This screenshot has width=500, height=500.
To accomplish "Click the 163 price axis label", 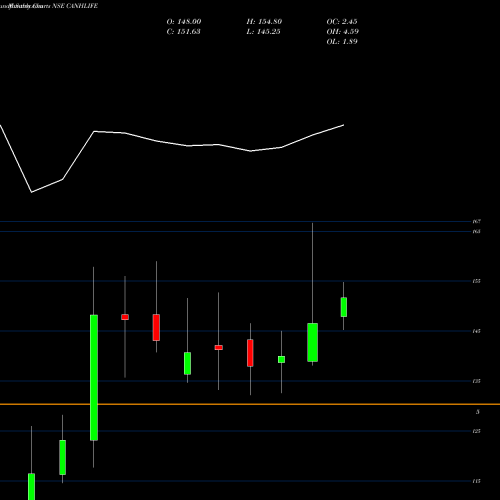I will tap(476, 231).
